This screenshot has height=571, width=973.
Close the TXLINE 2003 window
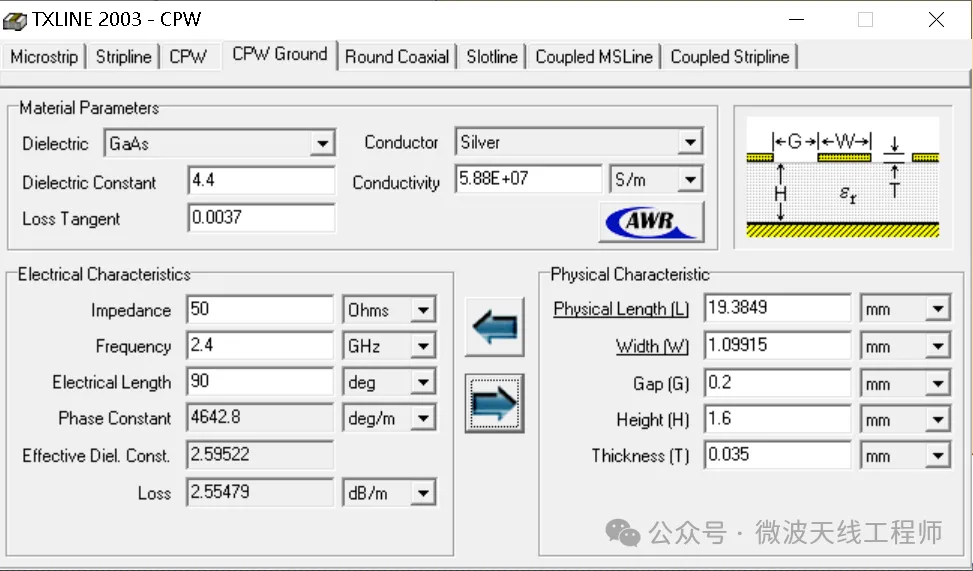point(936,20)
